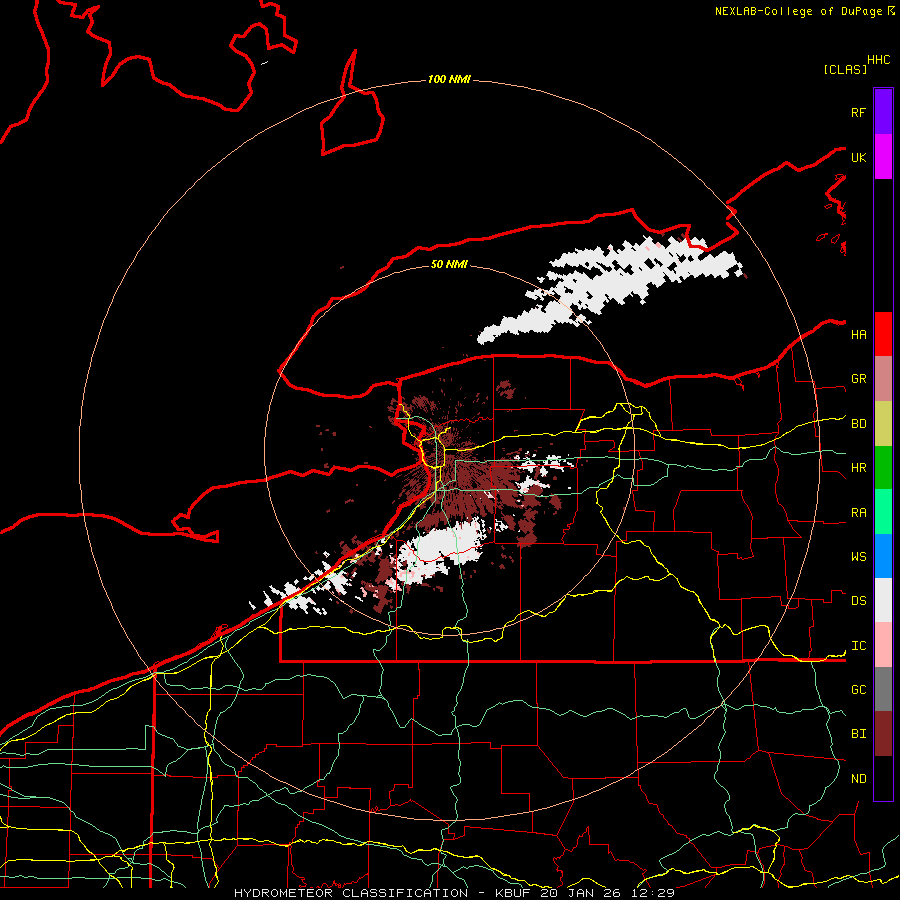This screenshot has height=900, width=900.
Task: Select the GR legend color block
Action: pos(883,379)
